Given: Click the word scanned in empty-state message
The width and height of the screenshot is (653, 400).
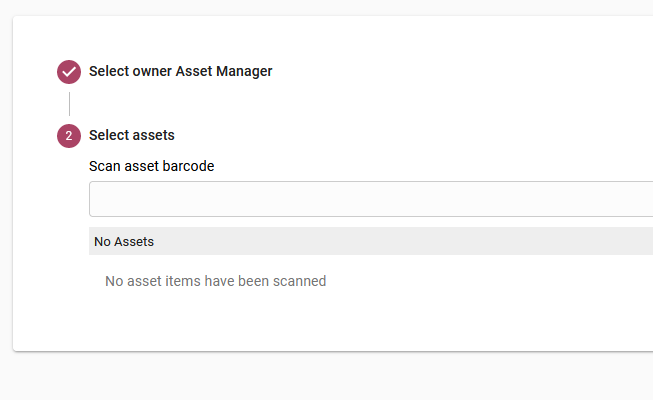Looking at the screenshot, I should coord(299,281).
